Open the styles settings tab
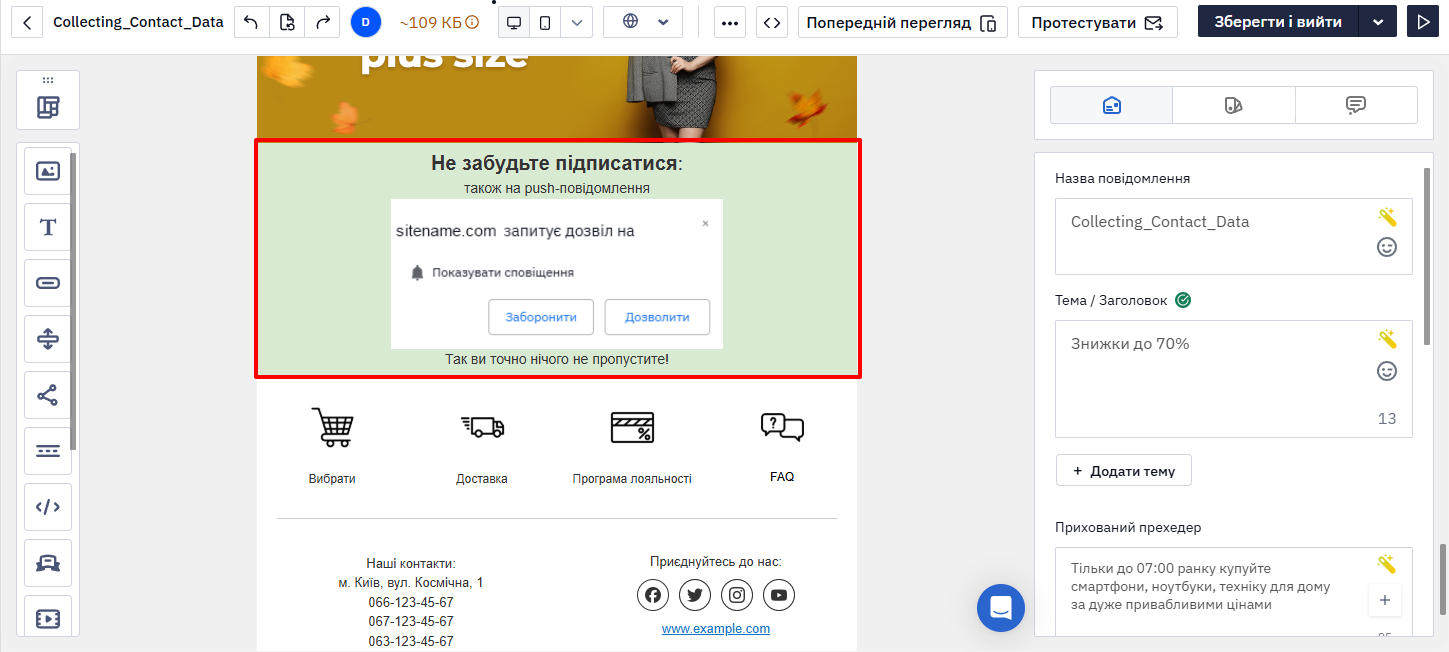Screen dimensions: 1449x652 pyautogui.click(x=1234, y=105)
